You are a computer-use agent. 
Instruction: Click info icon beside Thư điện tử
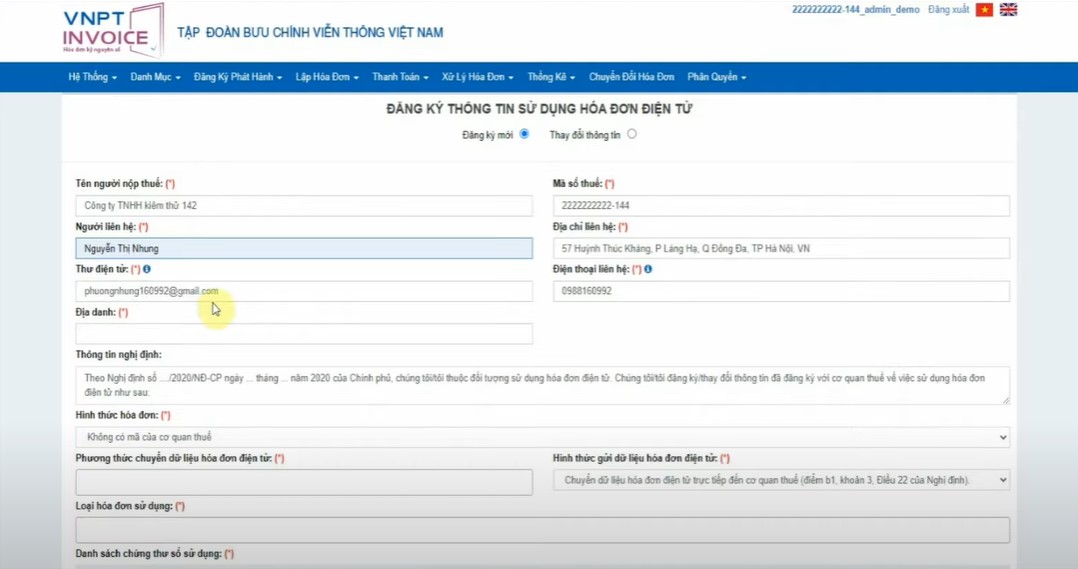click(x=147, y=270)
